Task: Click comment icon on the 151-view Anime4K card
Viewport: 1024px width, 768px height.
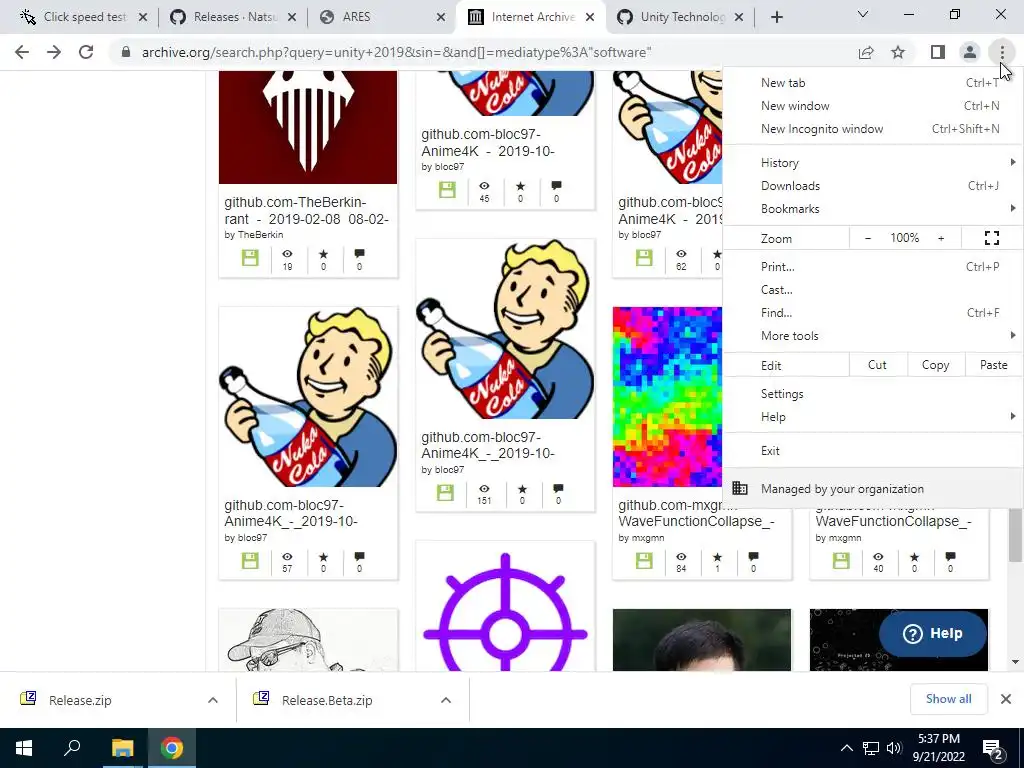Action: (558, 488)
